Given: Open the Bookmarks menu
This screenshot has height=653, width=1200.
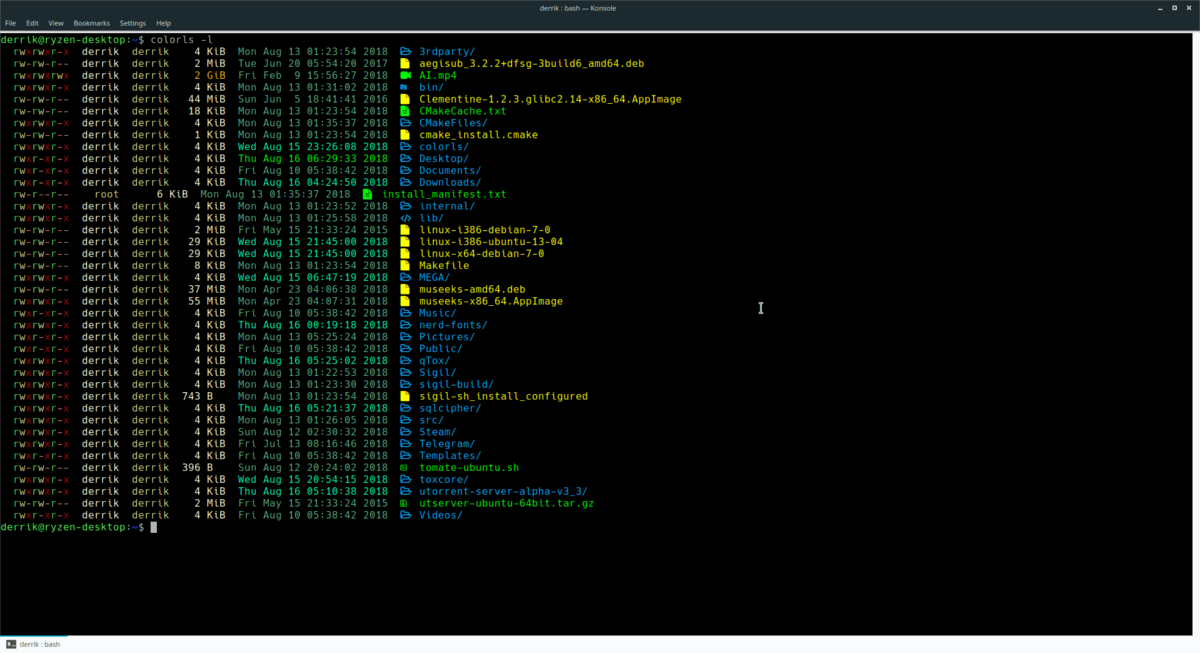Looking at the screenshot, I should [92, 22].
